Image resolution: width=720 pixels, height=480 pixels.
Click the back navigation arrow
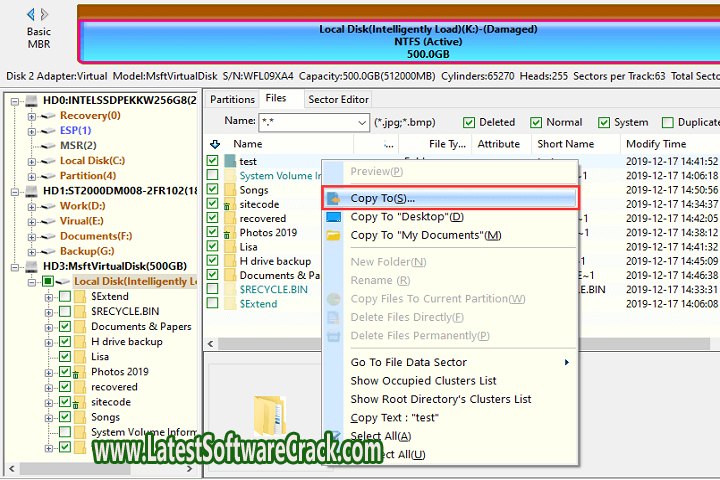point(31,14)
